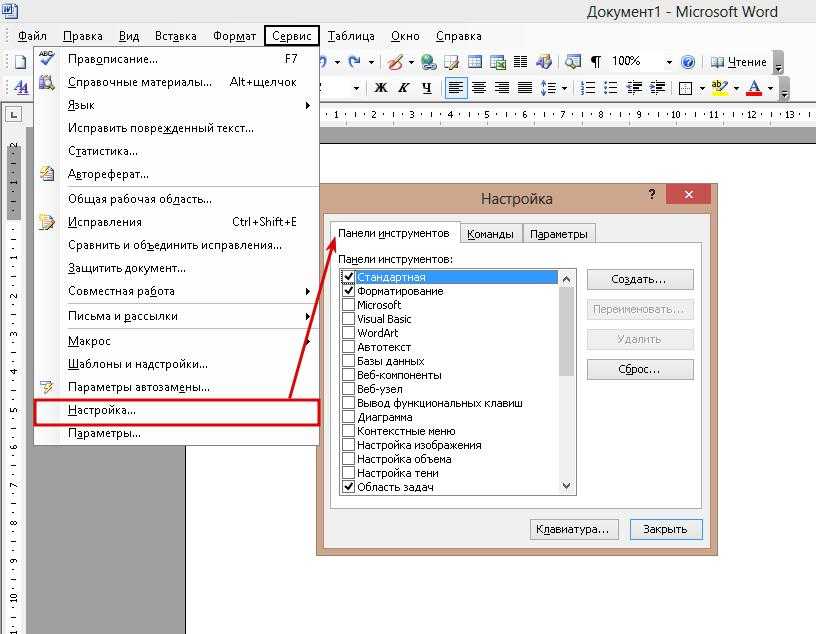Open the Border style dropdown arrow
The image size is (816, 634).
pos(702,88)
